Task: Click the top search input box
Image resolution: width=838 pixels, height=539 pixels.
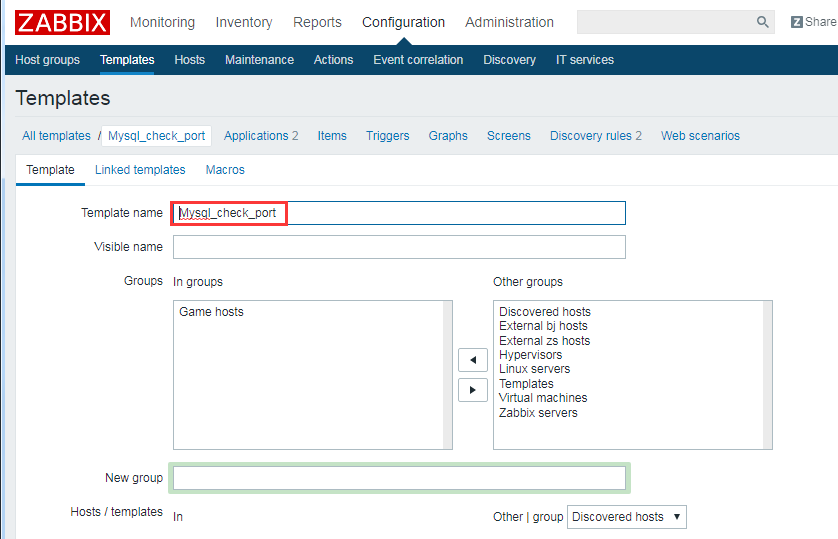Action: click(664, 22)
